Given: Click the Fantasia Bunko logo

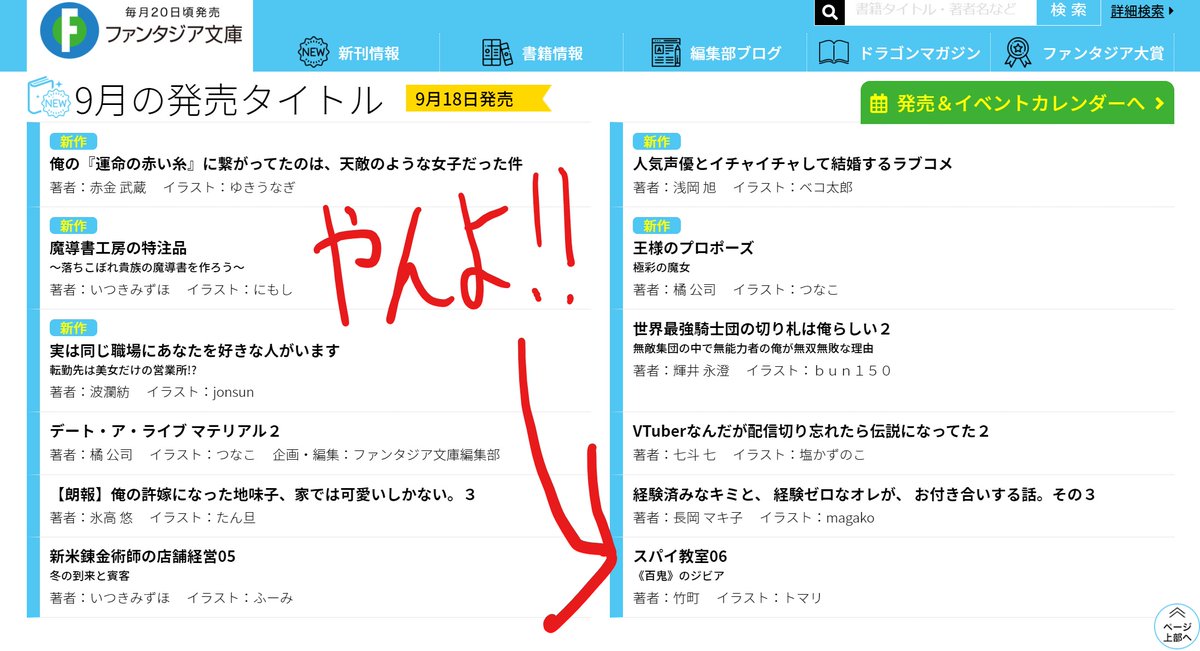Looking at the screenshot, I should [141, 34].
